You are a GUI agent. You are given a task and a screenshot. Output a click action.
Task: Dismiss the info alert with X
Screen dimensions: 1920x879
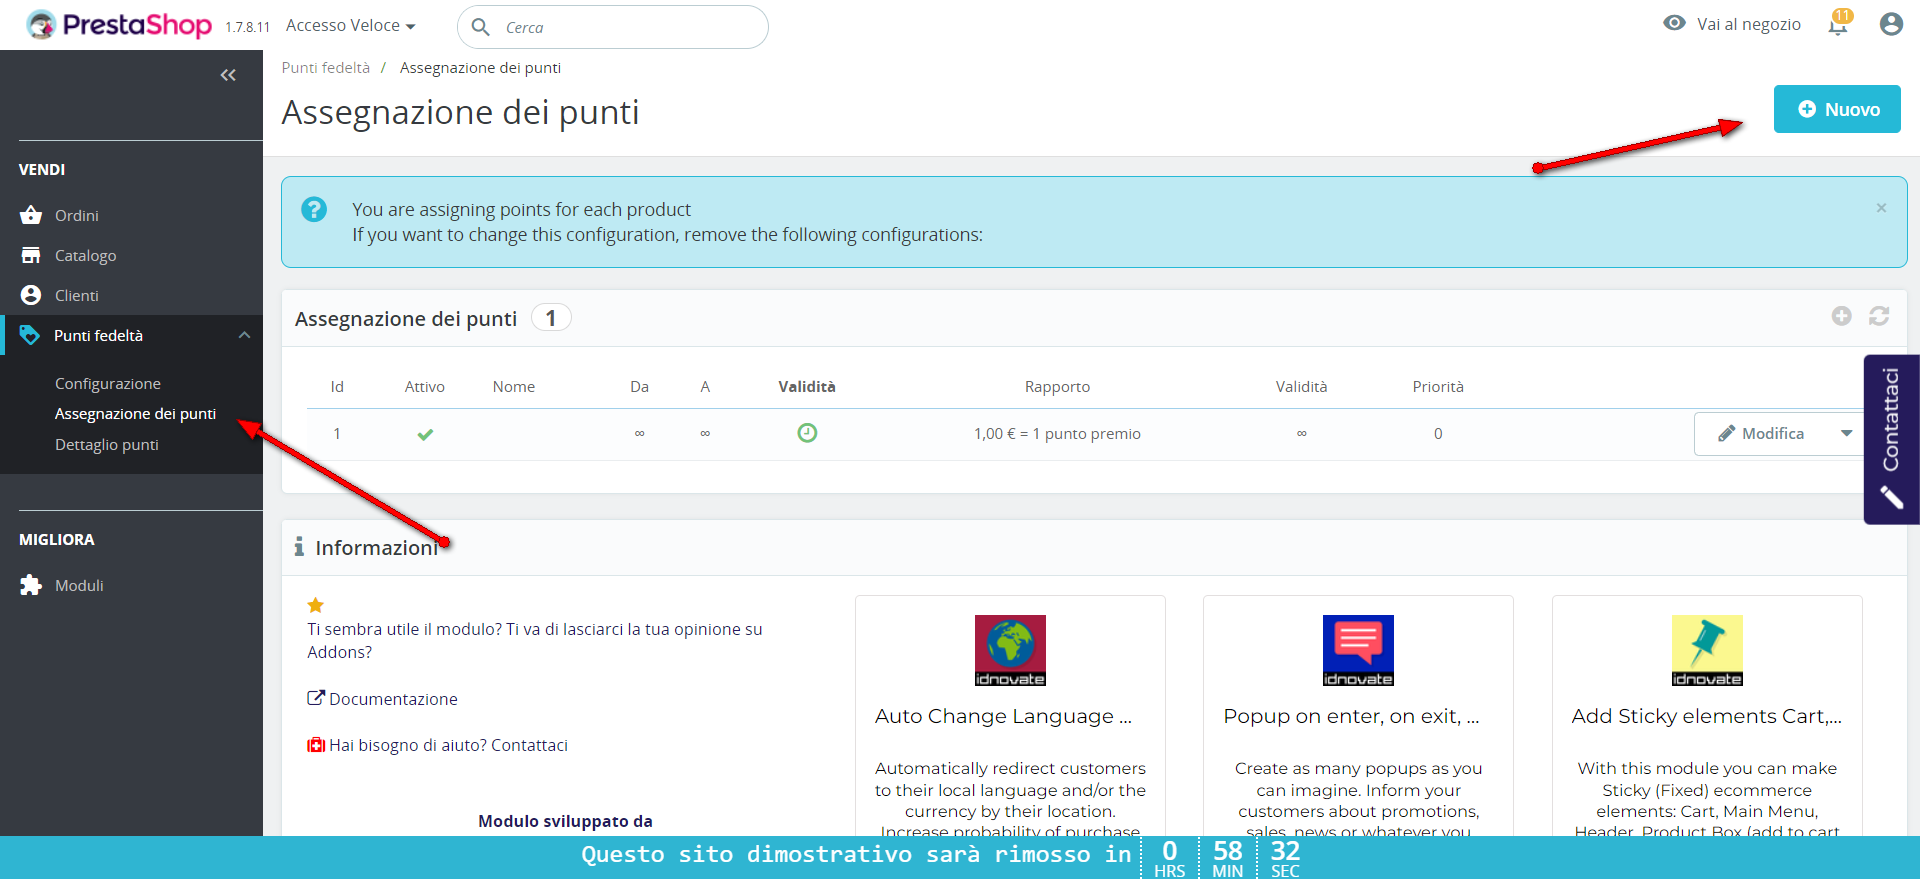click(1881, 208)
